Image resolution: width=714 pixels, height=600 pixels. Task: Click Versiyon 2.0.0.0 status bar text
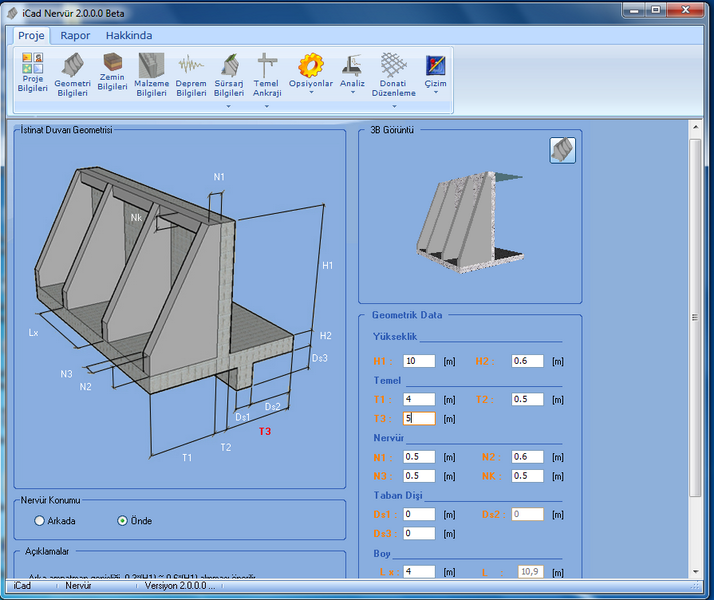tap(179, 585)
